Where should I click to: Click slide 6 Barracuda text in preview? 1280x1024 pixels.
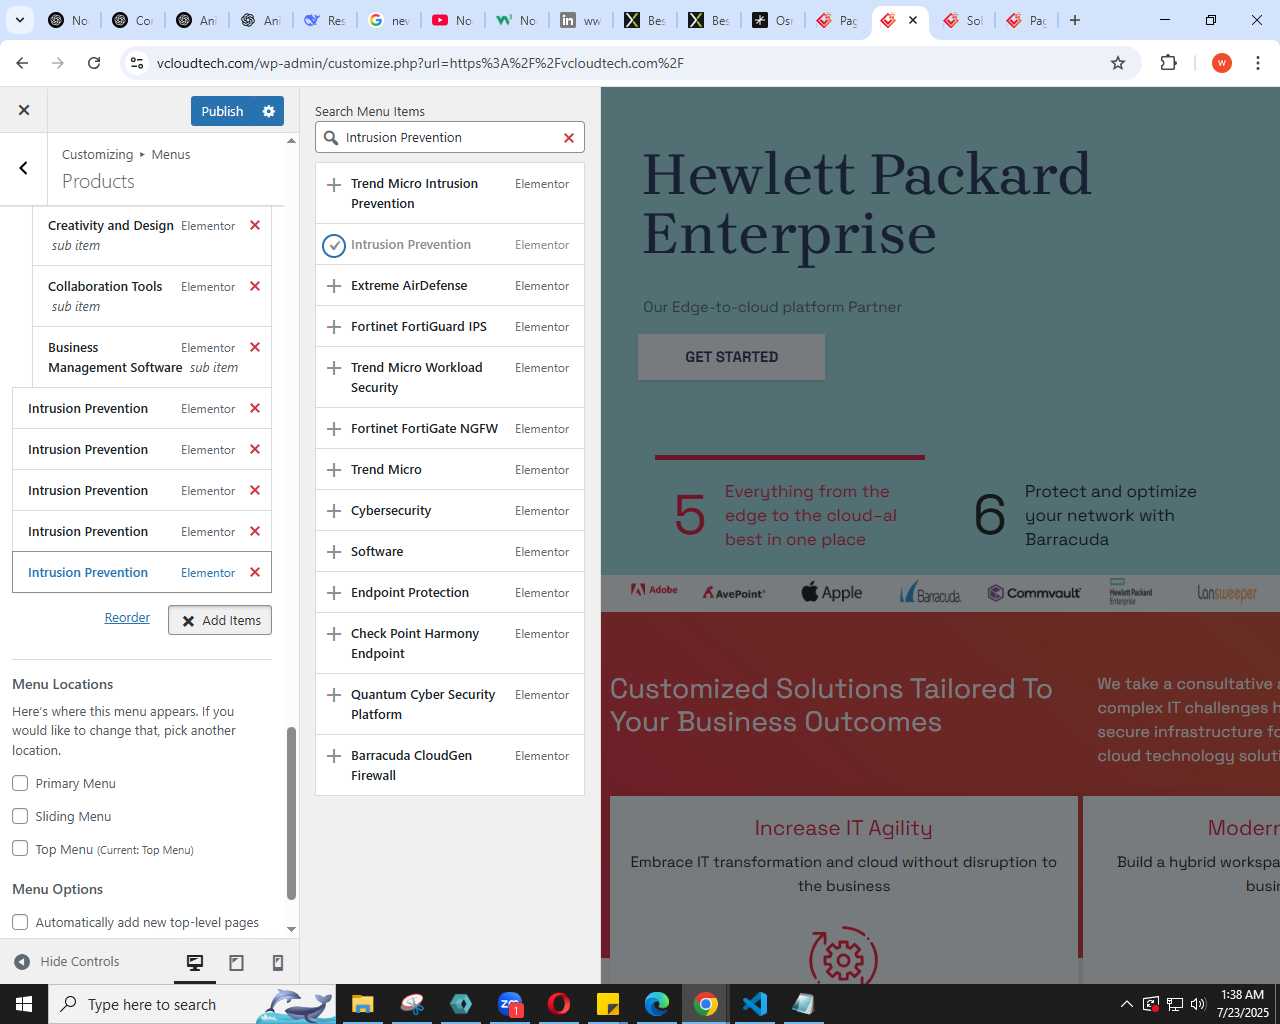1110,516
